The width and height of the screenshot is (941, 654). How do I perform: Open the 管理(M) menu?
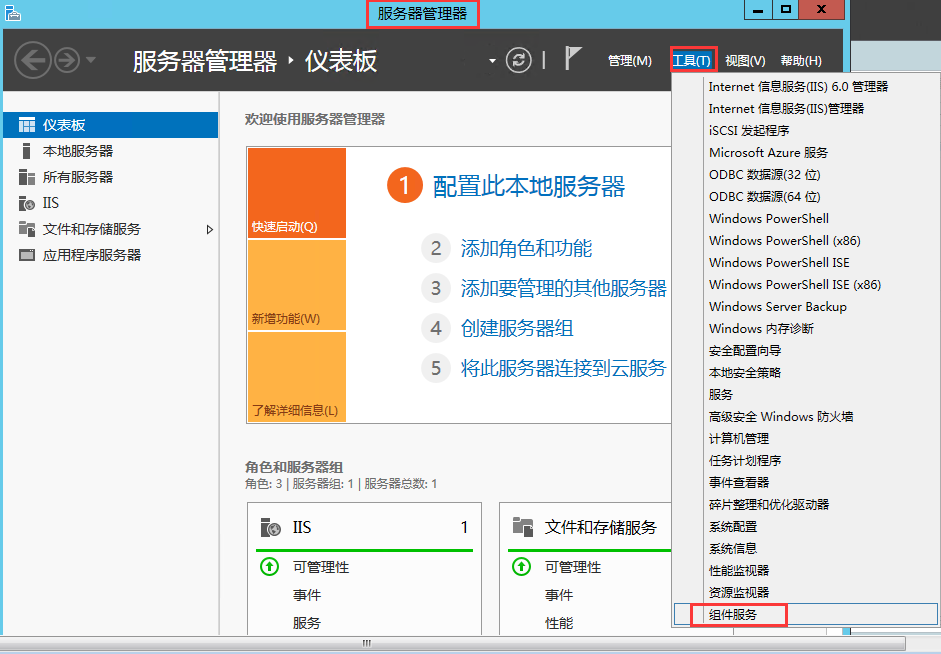(630, 61)
